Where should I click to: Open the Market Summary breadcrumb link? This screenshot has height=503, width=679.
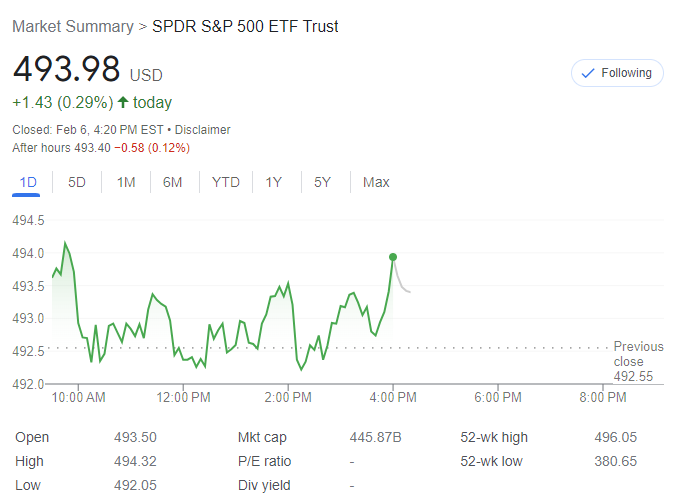[72, 26]
